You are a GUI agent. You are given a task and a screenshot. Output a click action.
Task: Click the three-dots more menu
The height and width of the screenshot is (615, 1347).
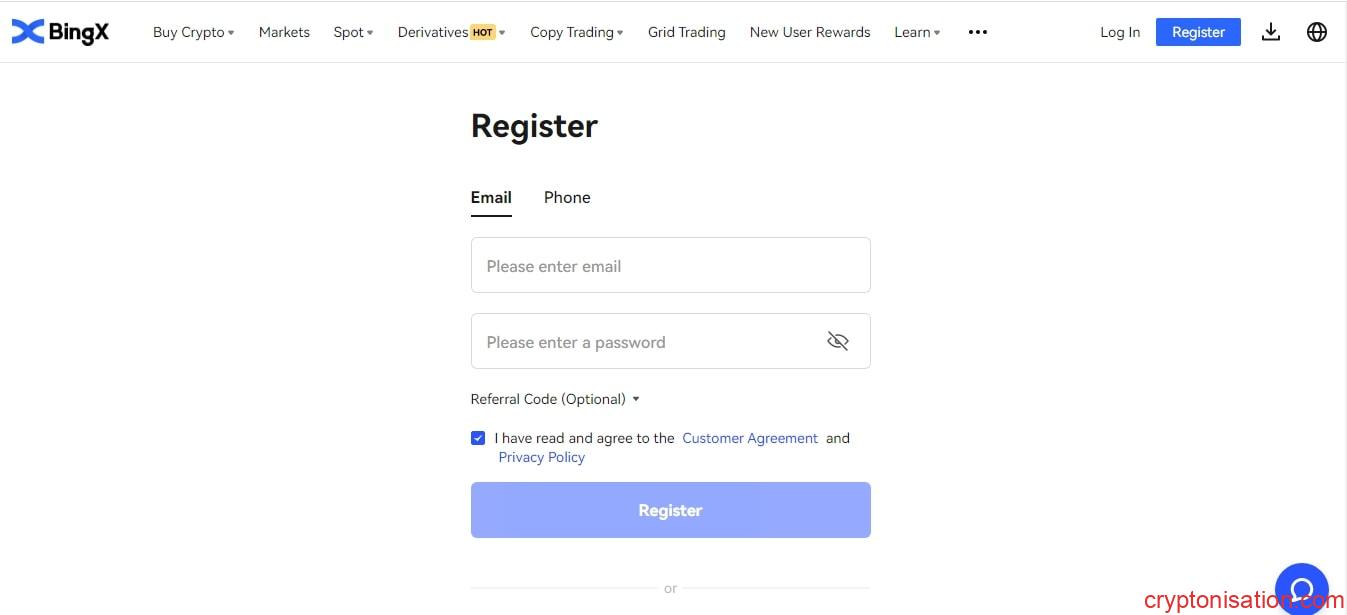pos(978,32)
